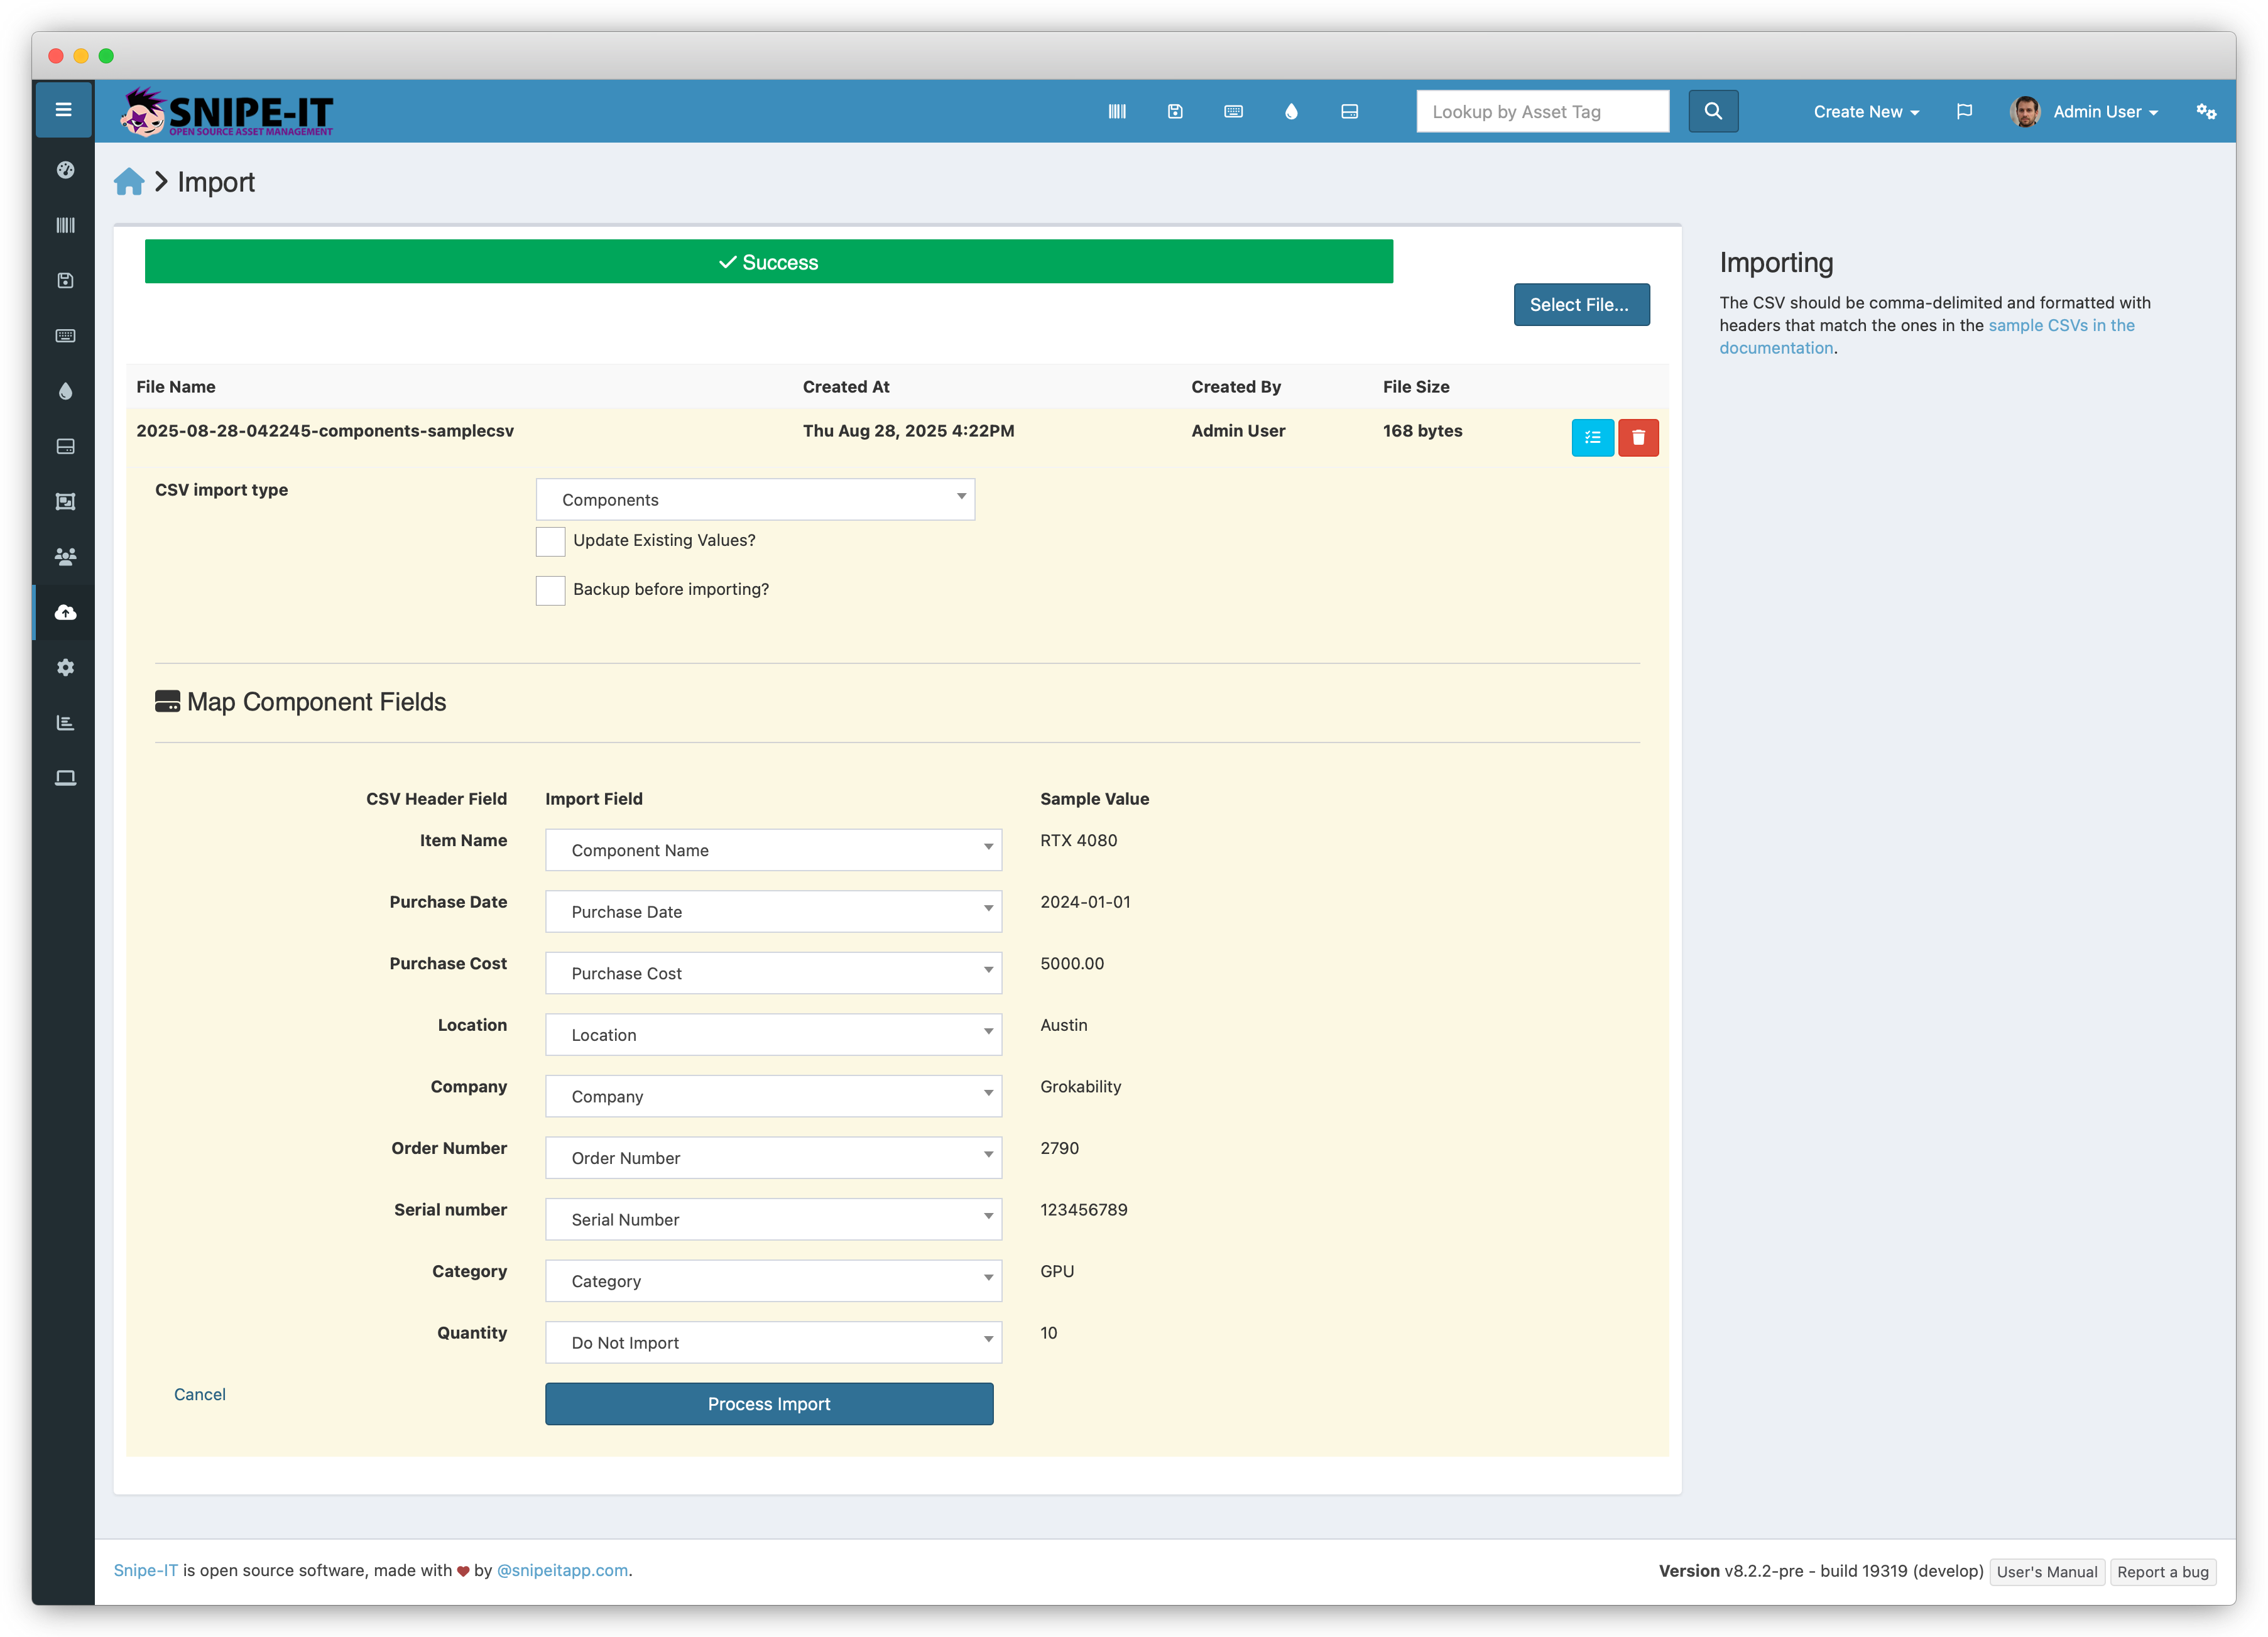Click the blue process file list icon
This screenshot has height=1637, width=2268.
(1592, 437)
